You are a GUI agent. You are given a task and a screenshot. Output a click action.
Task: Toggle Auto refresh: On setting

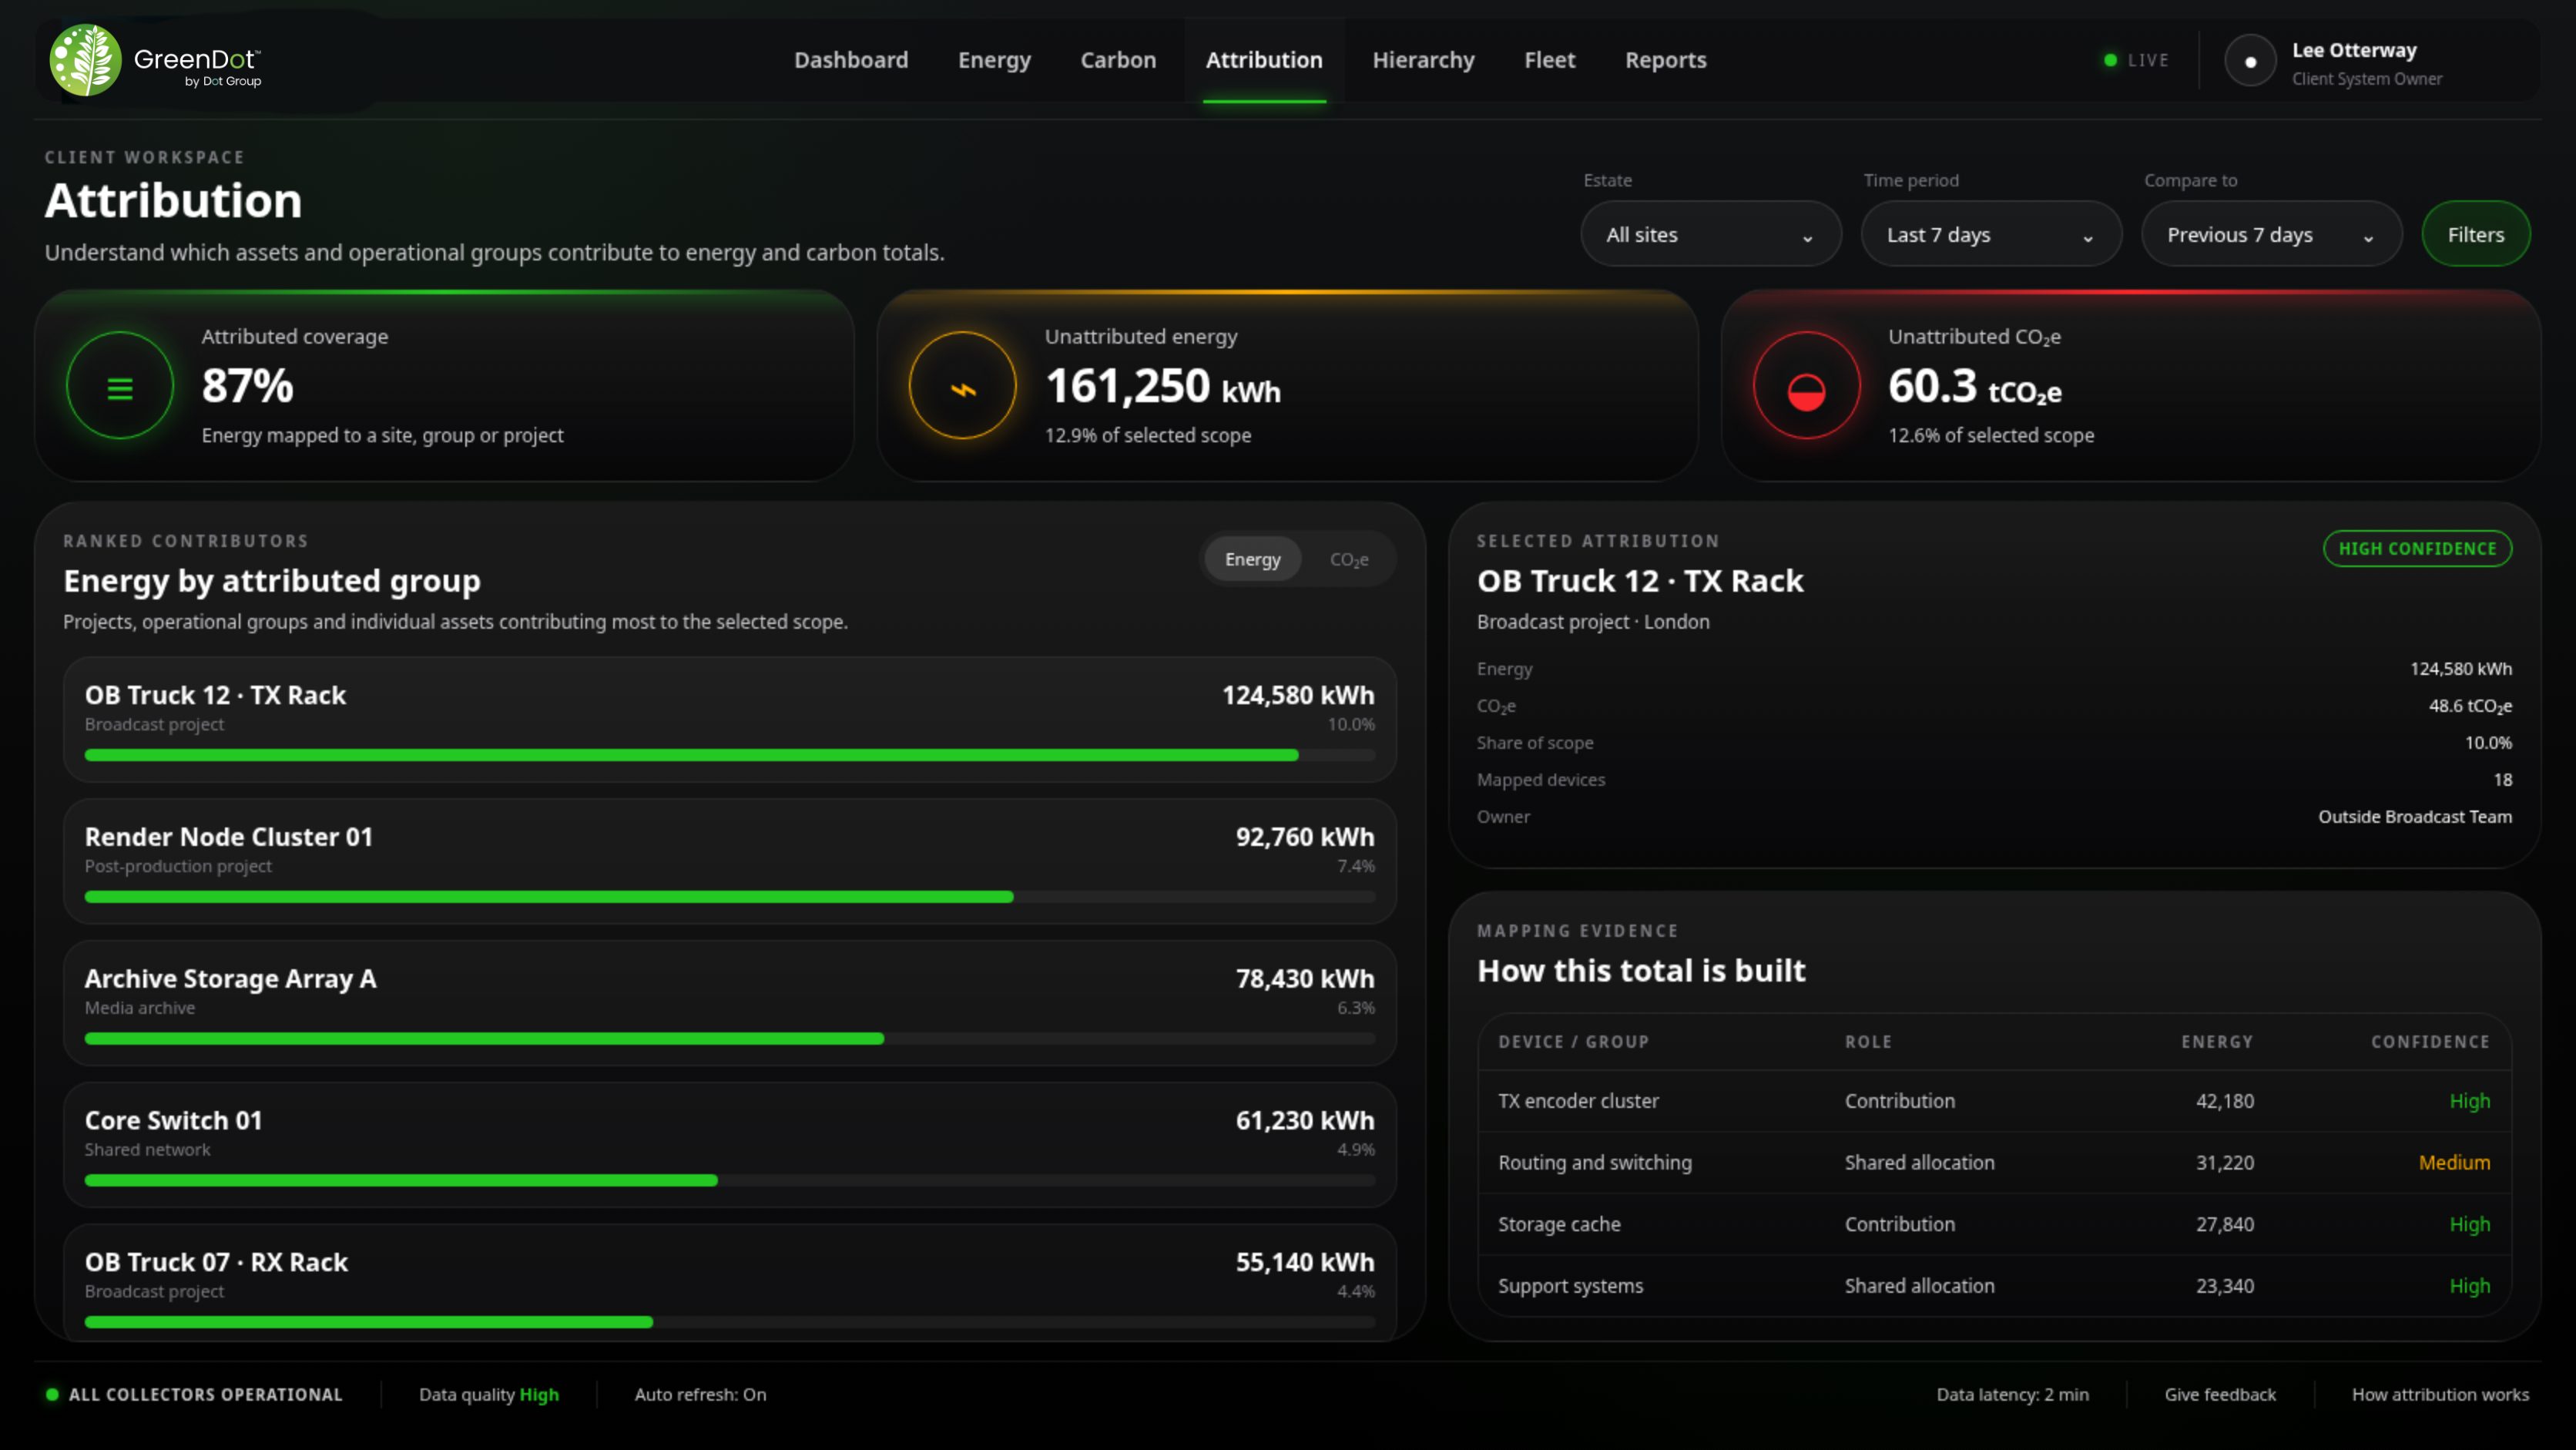tap(700, 1394)
